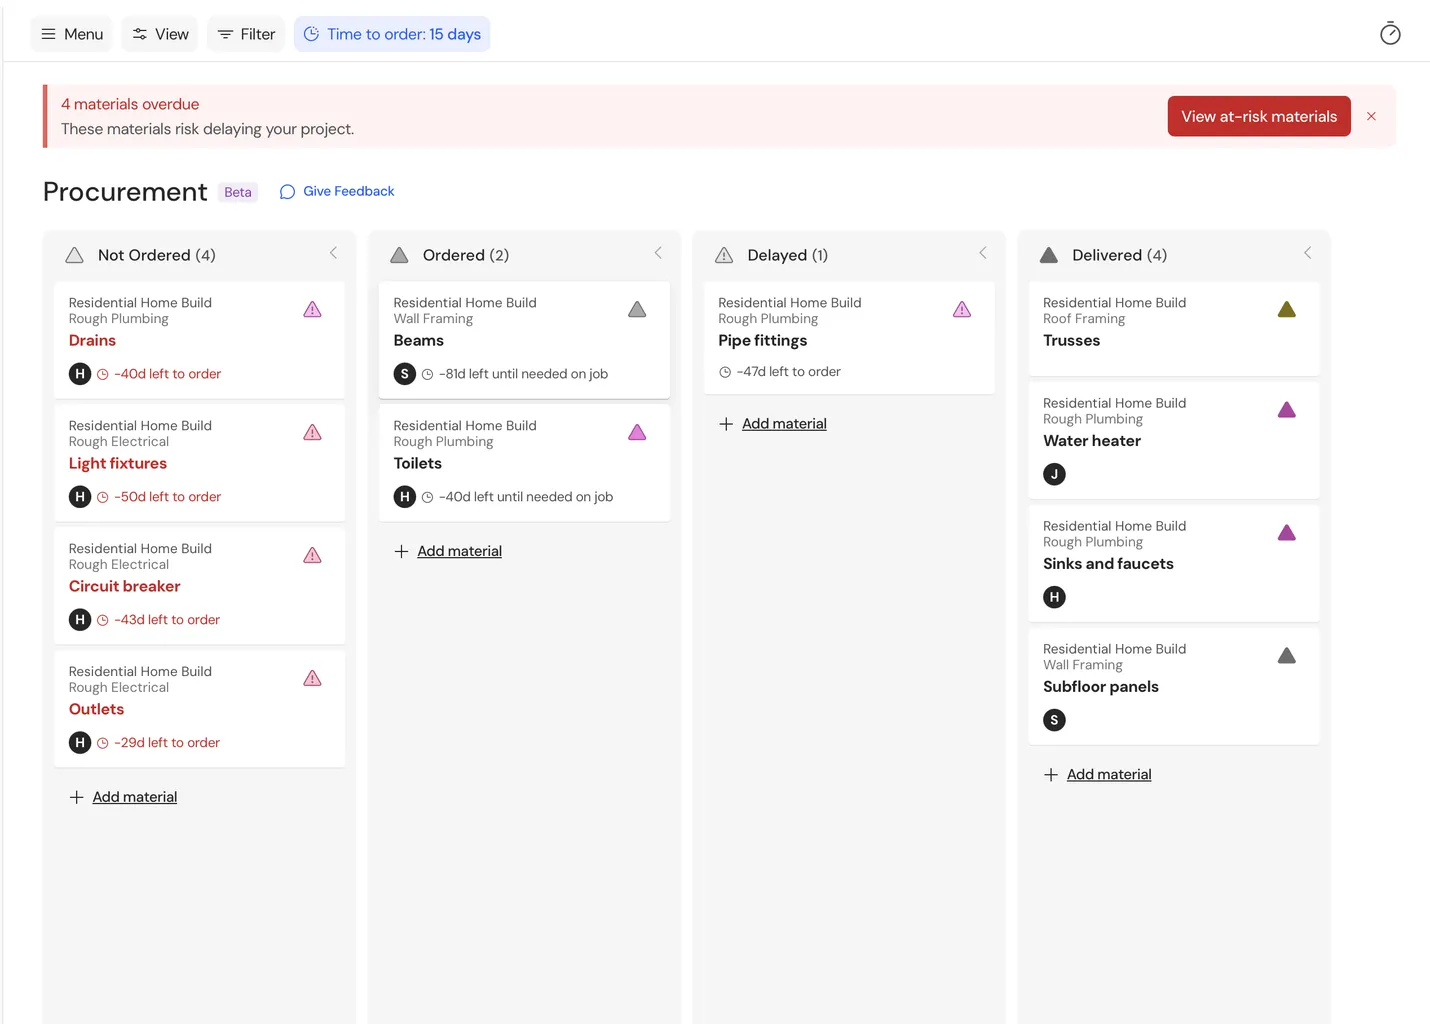
Task: Click the Not Ordered column status triangle
Action: [74, 255]
